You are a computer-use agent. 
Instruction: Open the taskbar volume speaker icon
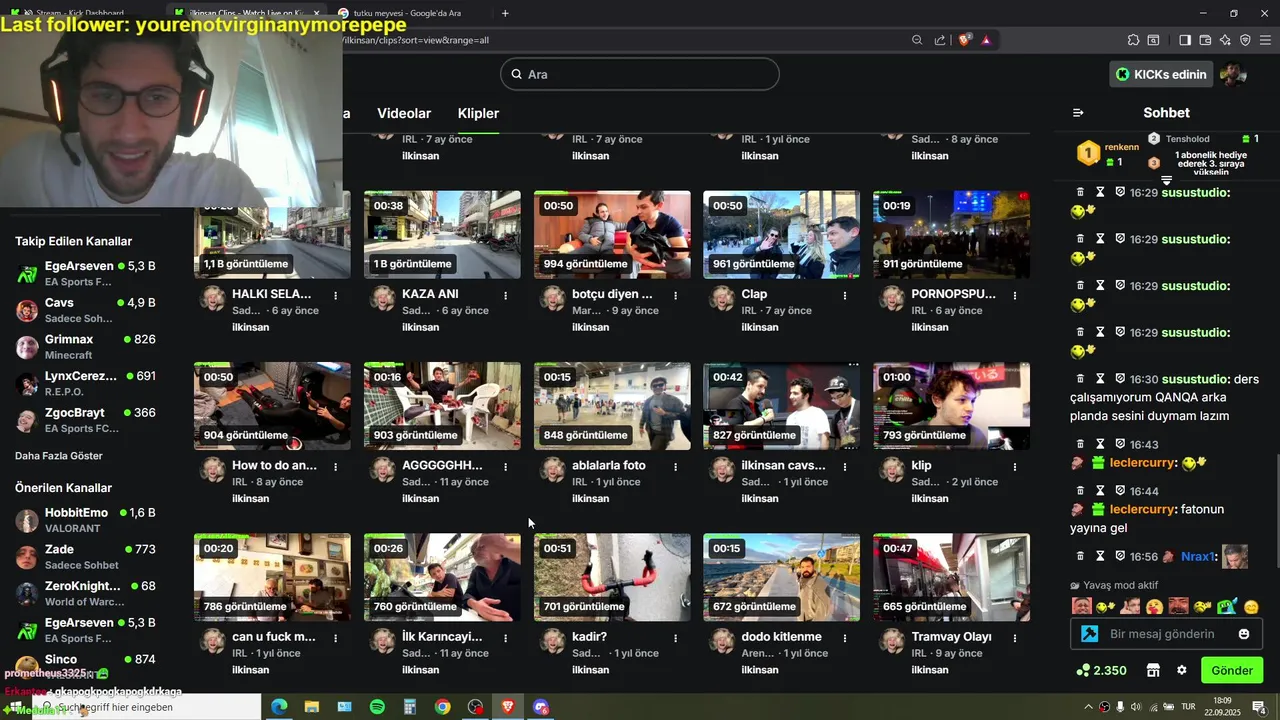(x=1136, y=707)
